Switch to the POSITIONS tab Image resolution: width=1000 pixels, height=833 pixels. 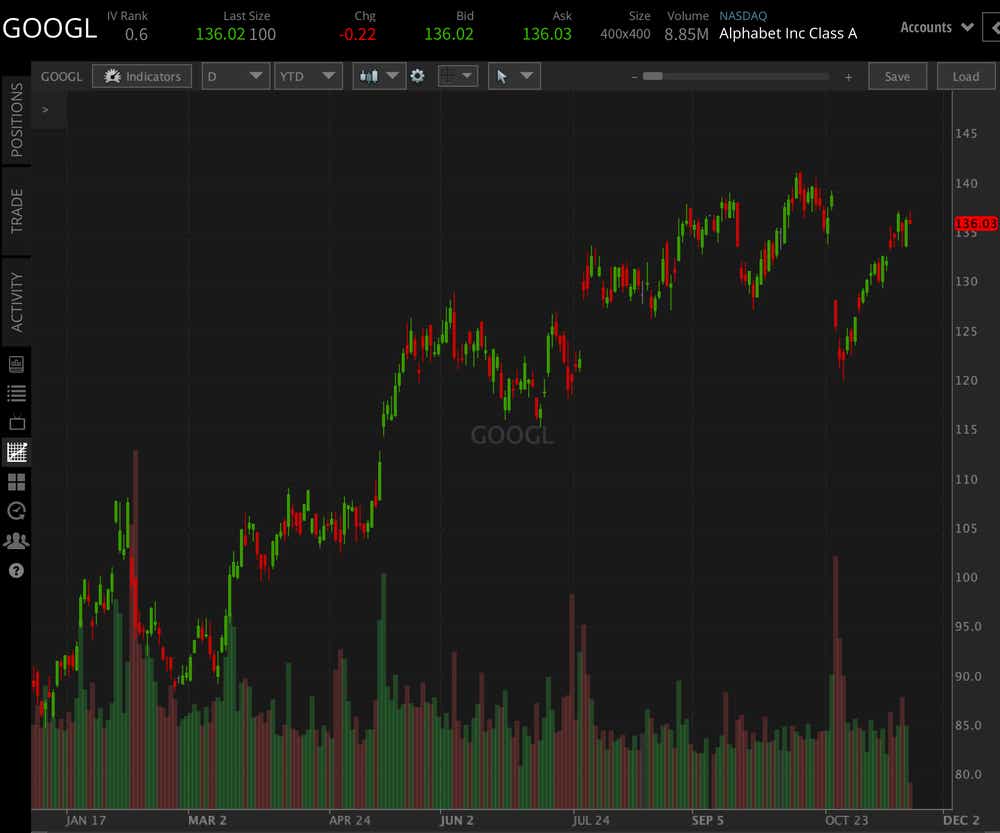pos(16,119)
